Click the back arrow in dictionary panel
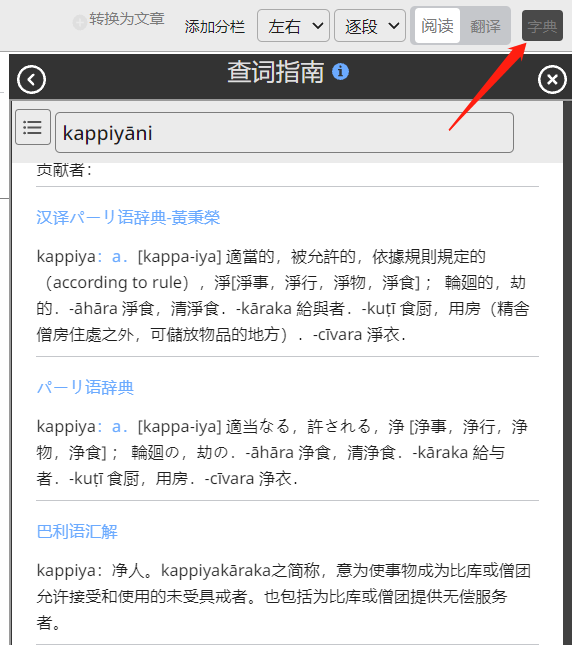This screenshot has height=645, width=572. 31,79
